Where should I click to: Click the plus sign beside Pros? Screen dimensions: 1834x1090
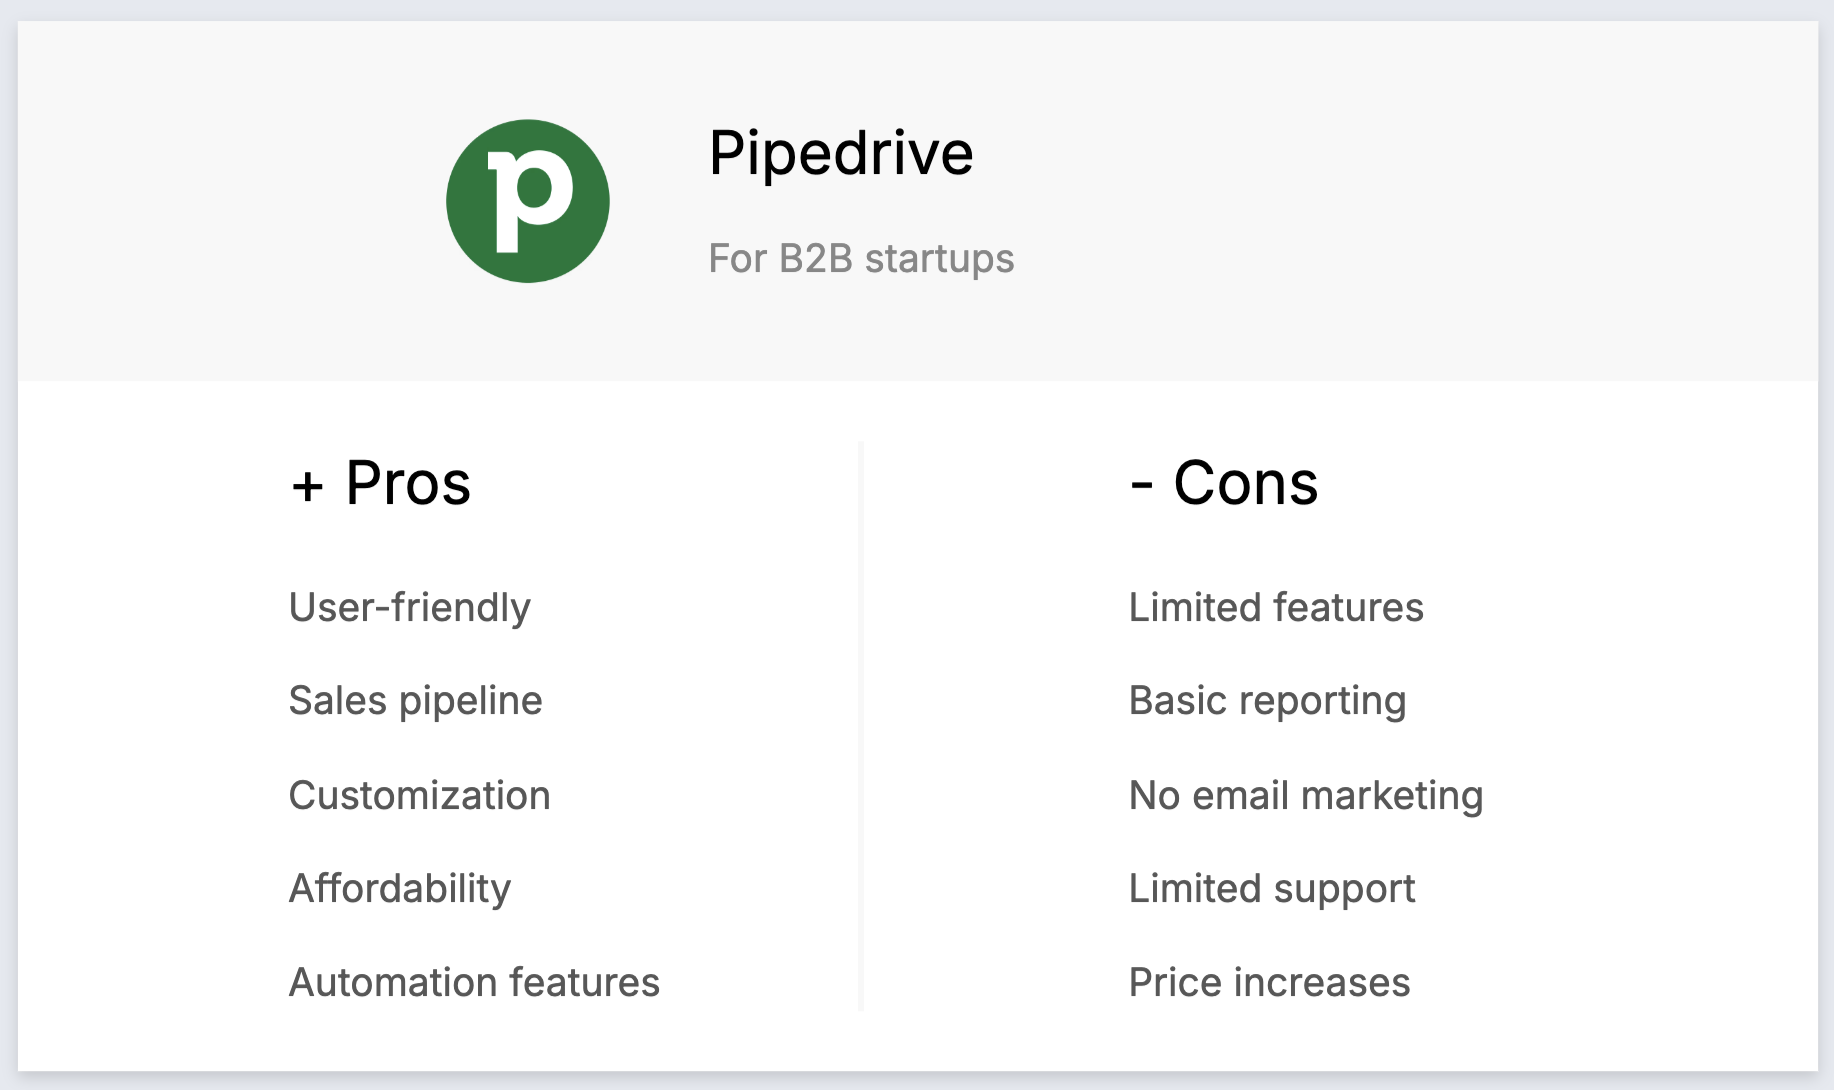click(x=307, y=486)
